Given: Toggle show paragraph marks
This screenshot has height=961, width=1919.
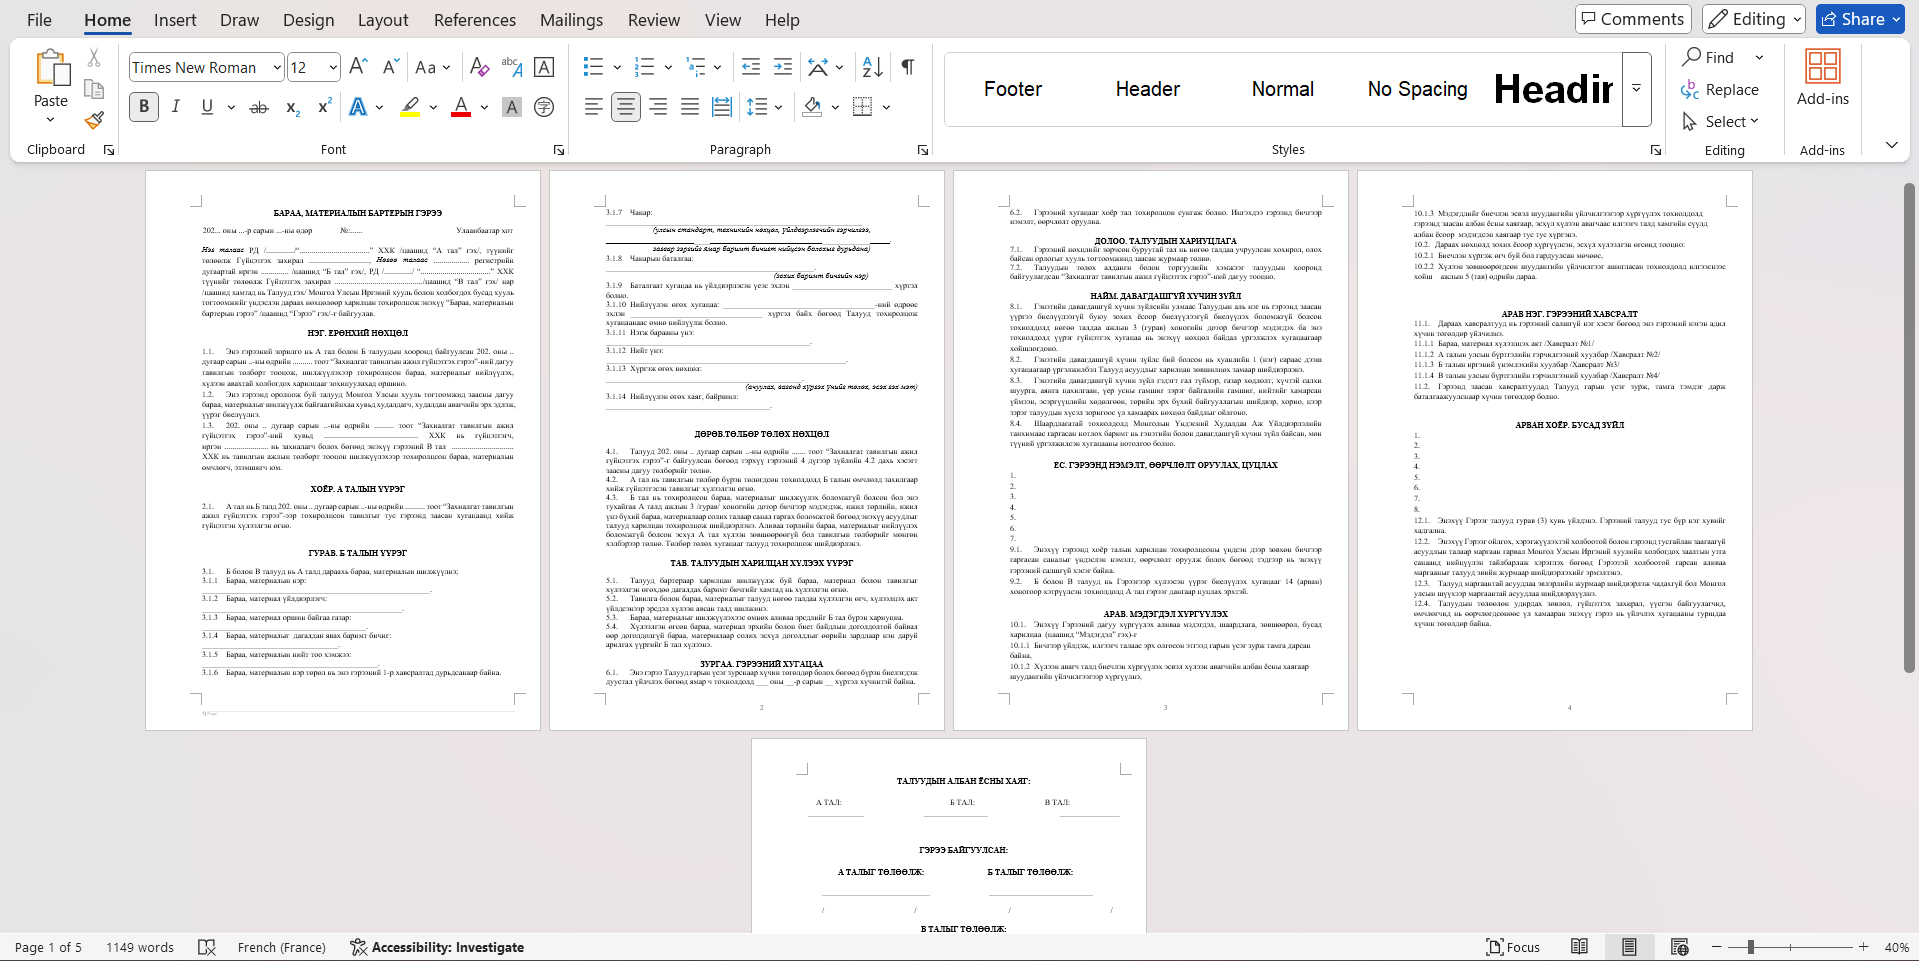Looking at the screenshot, I should pyautogui.click(x=908, y=67).
